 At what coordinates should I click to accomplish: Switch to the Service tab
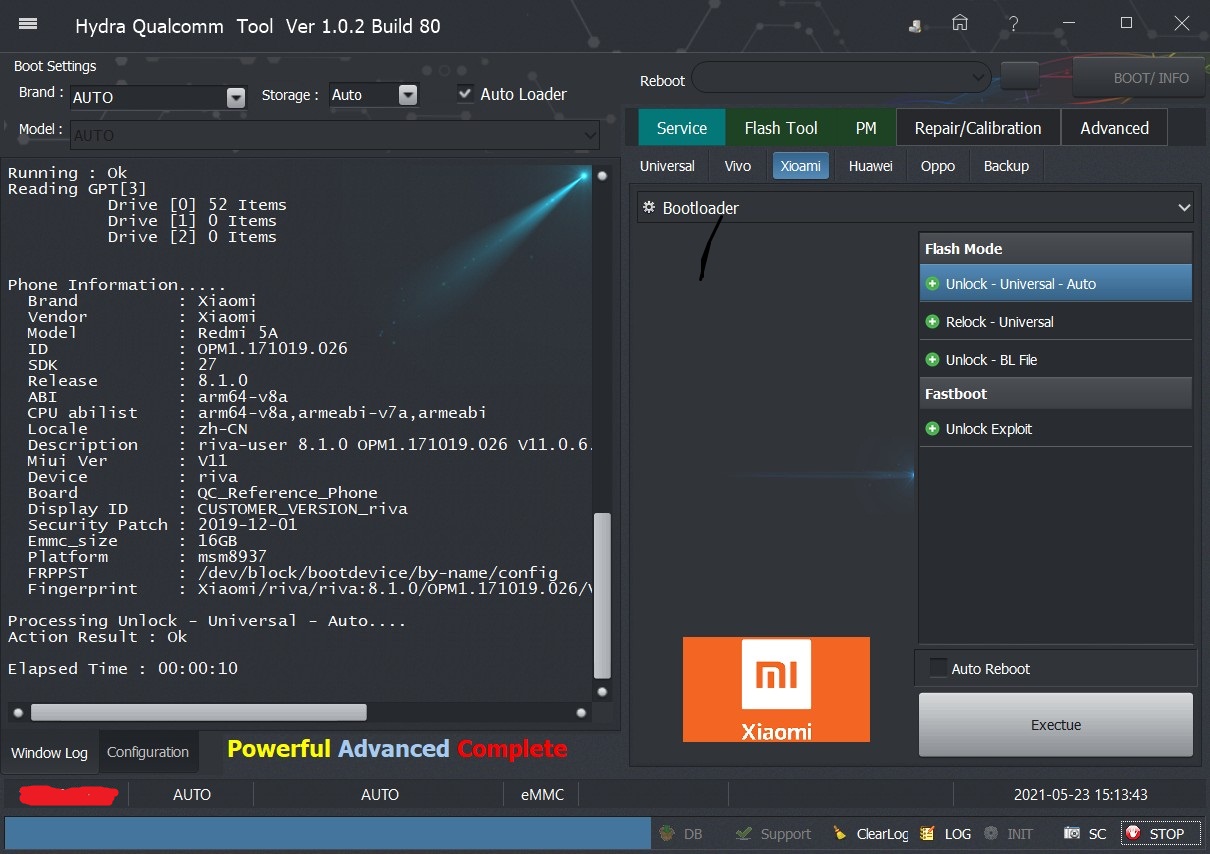coord(682,128)
